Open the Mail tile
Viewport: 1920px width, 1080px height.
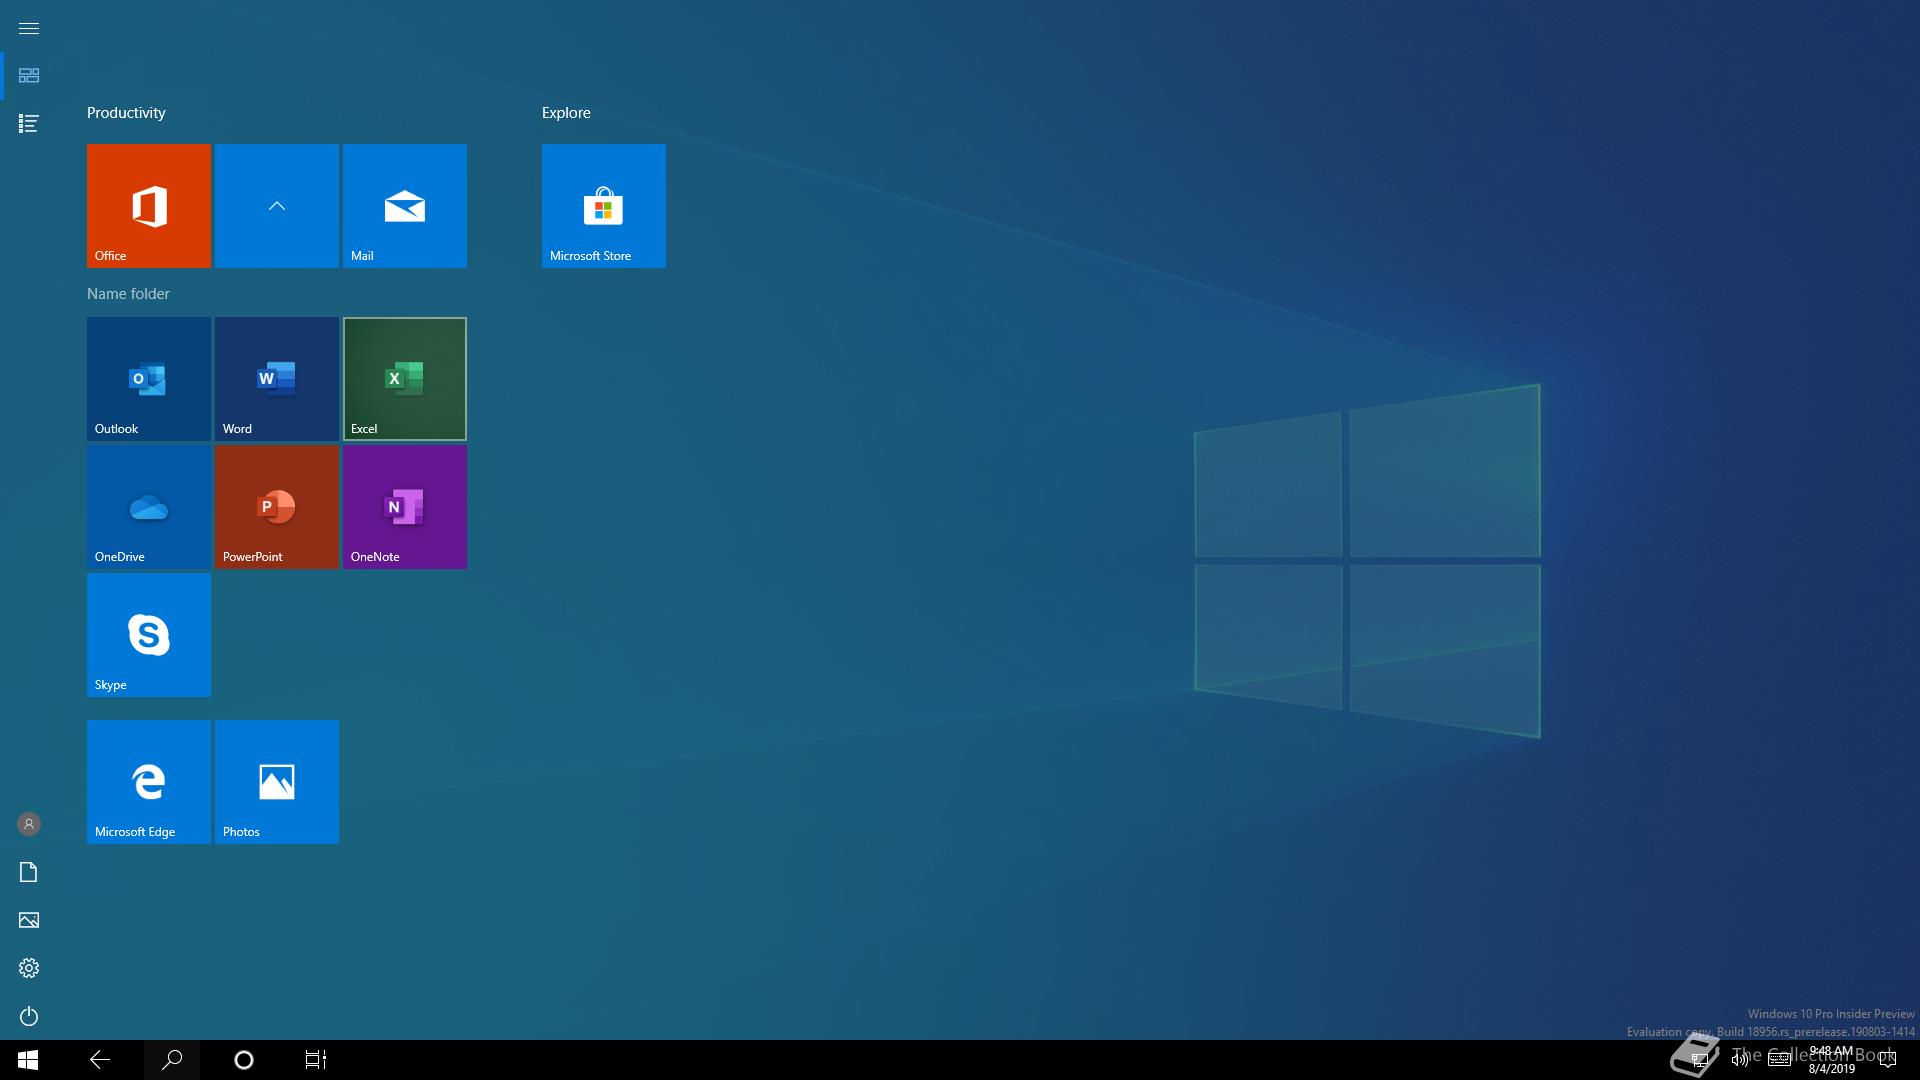404,205
